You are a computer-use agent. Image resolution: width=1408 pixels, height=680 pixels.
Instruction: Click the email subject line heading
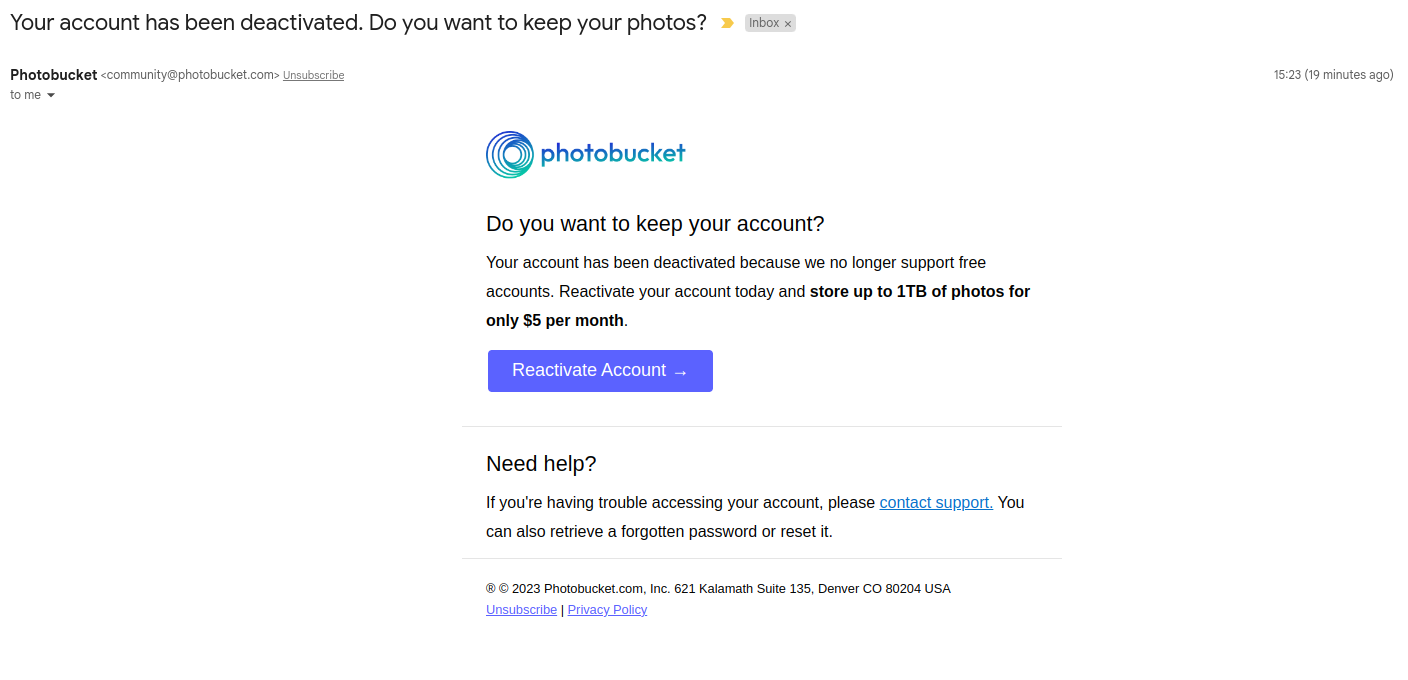coord(358,22)
